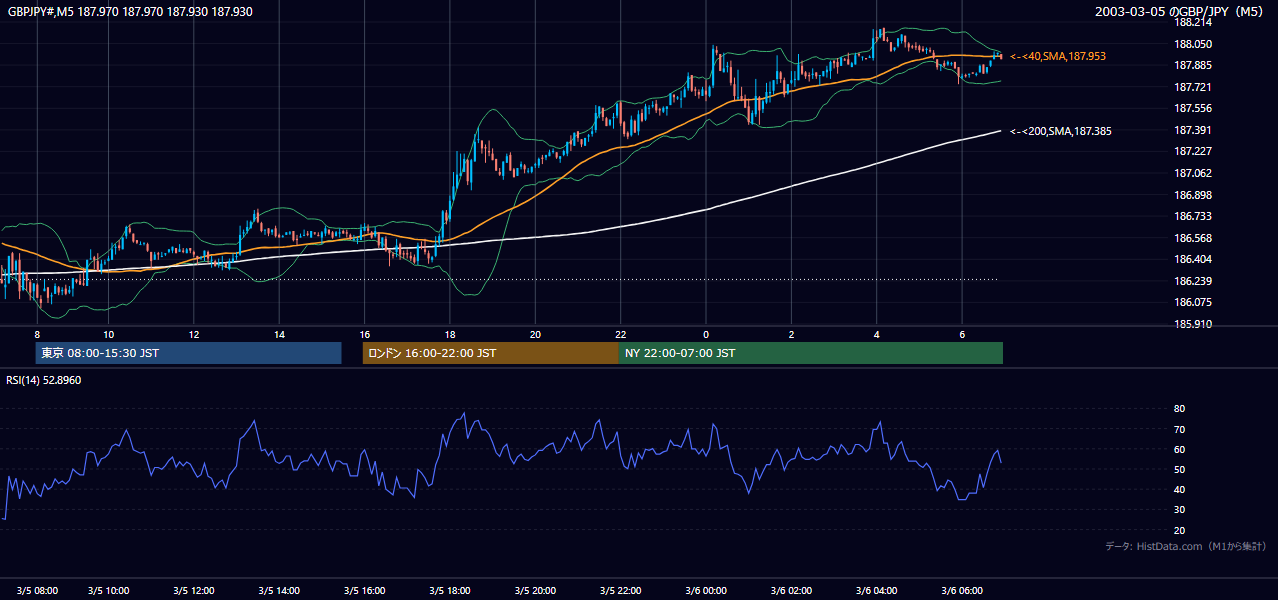This screenshot has height=600, width=1278.
Task: Click the 3/5 14:00 bottom date label
Action: [281, 591]
